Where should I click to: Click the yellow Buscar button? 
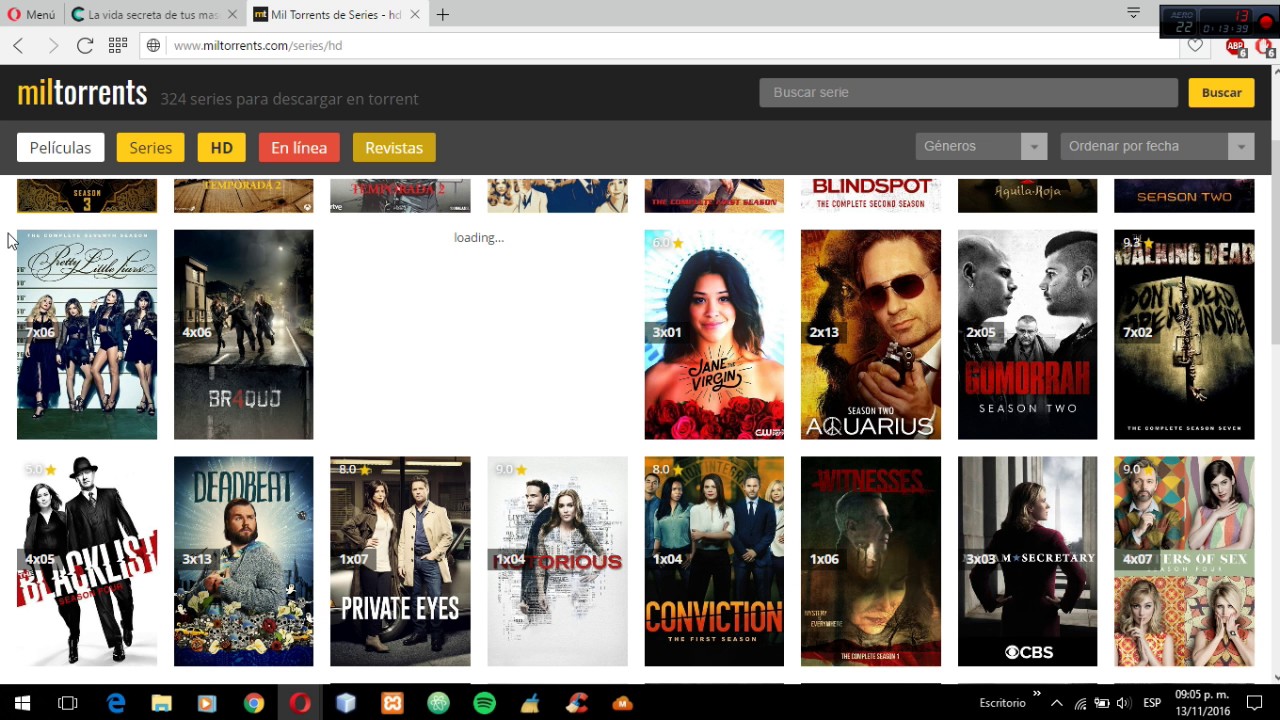pyautogui.click(x=1221, y=92)
